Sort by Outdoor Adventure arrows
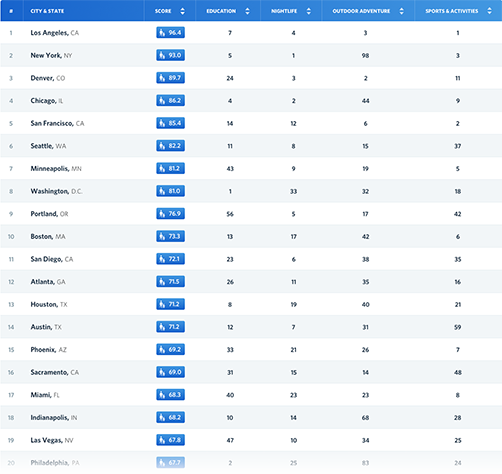Image resolution: width=502 pixels, height=474 pixels. coord(402,11)
